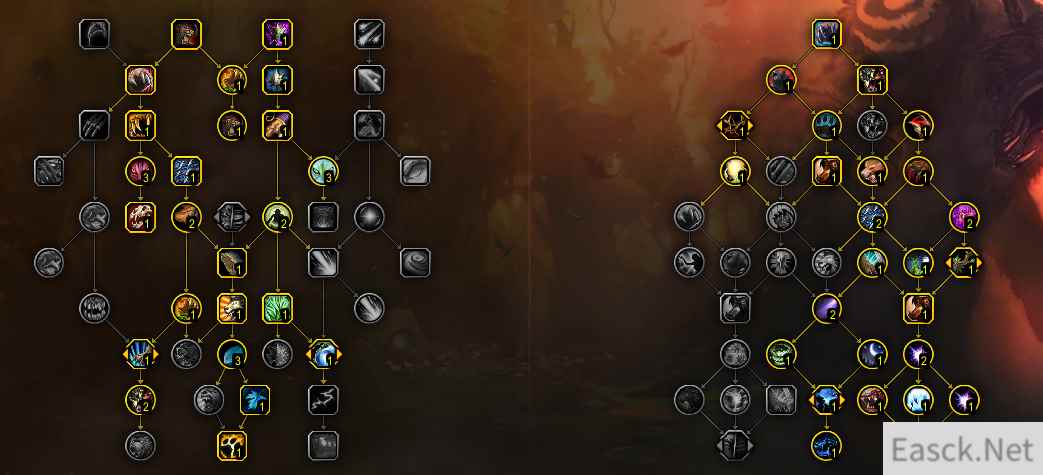The height and width of the screenshot is (475, 1043).
Task: Open the blue claws hexagon choice node
Action: click(x=140, y=354)
